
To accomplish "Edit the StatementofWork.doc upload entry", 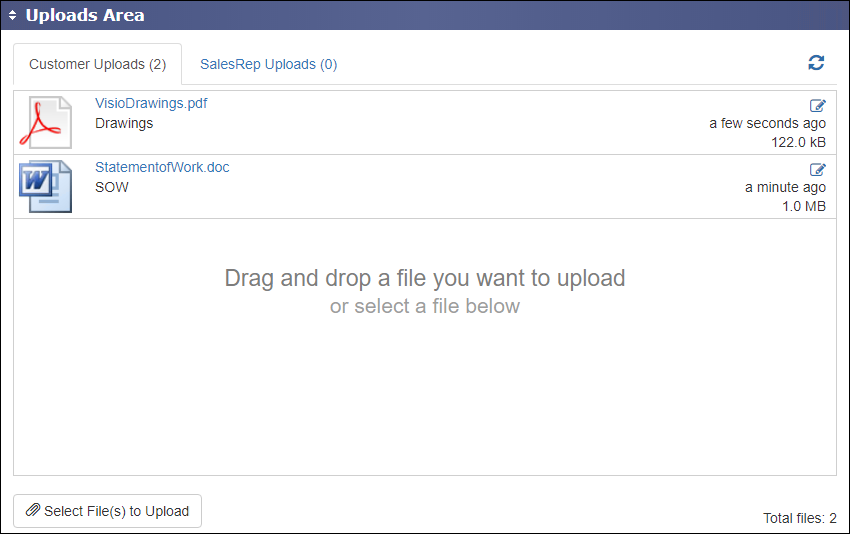I will click(817, 169).
